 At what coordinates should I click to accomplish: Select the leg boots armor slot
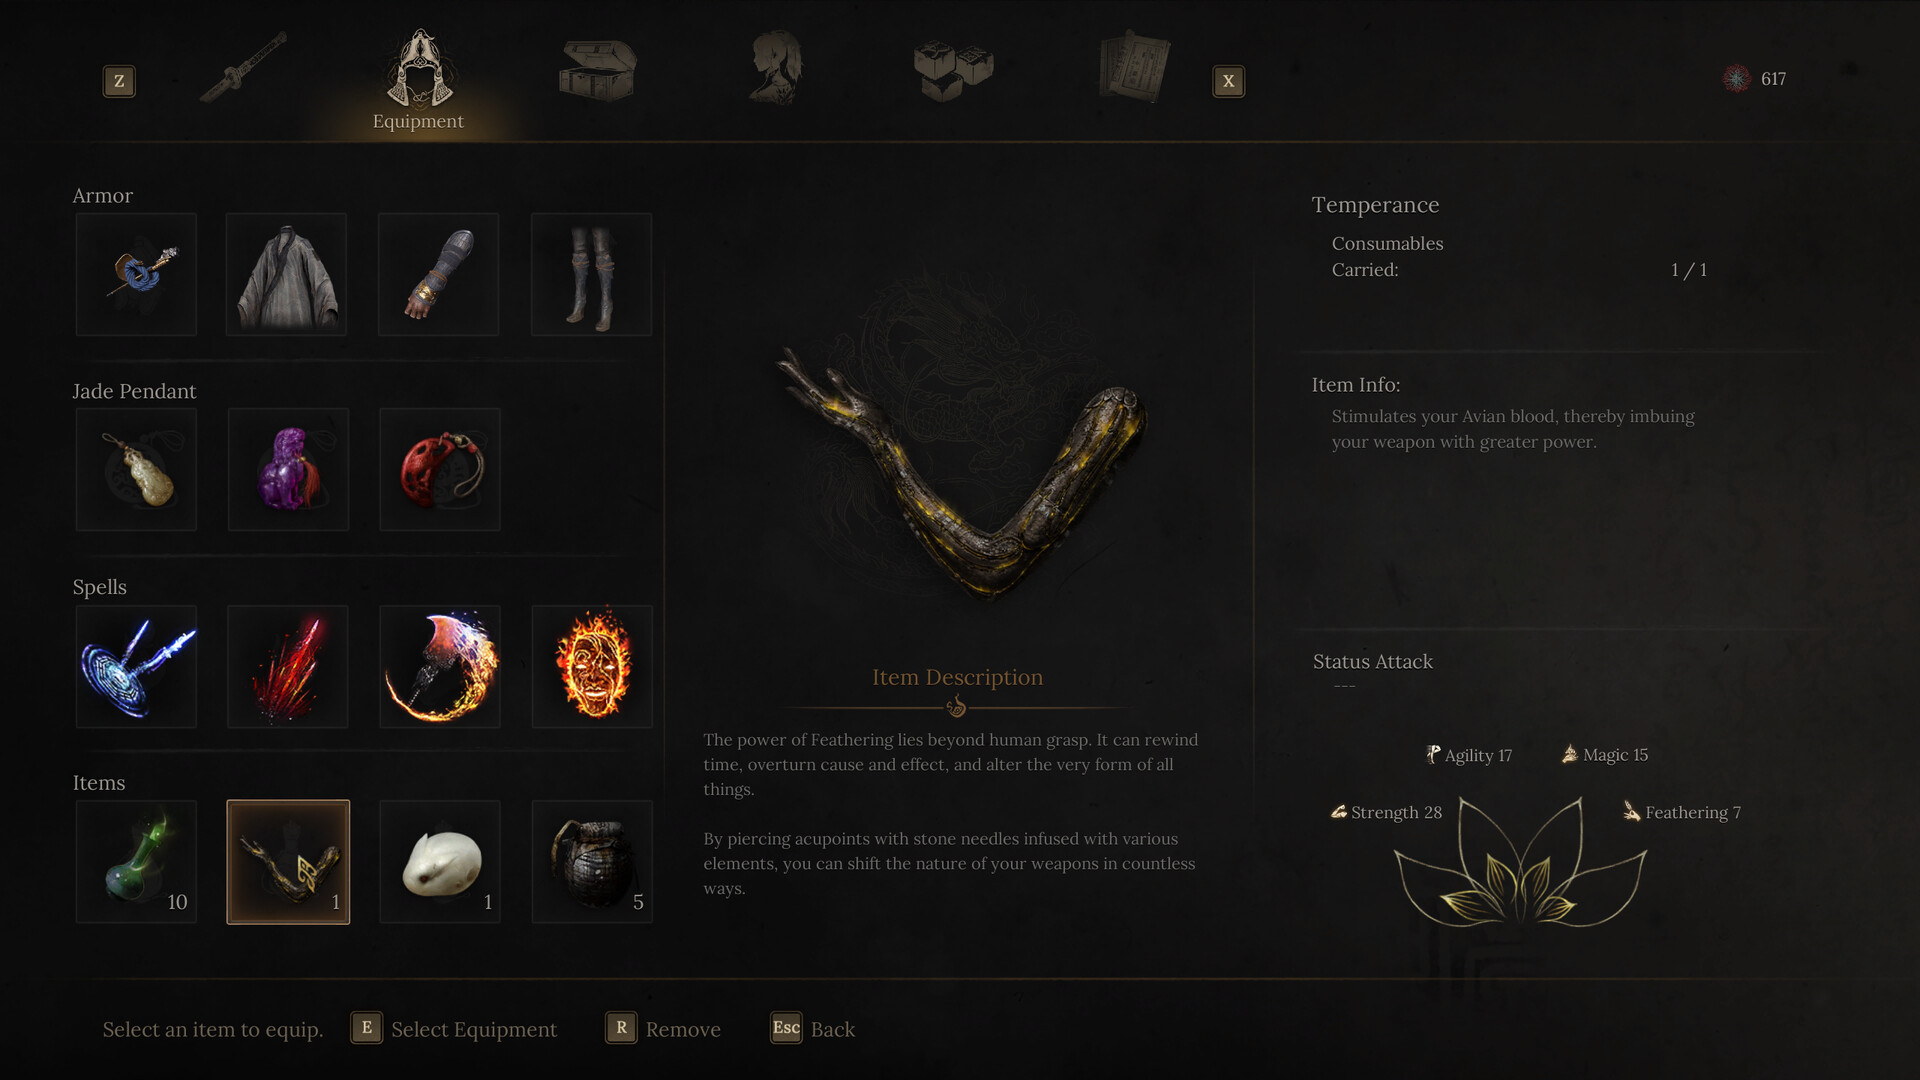tap(591, 274)
